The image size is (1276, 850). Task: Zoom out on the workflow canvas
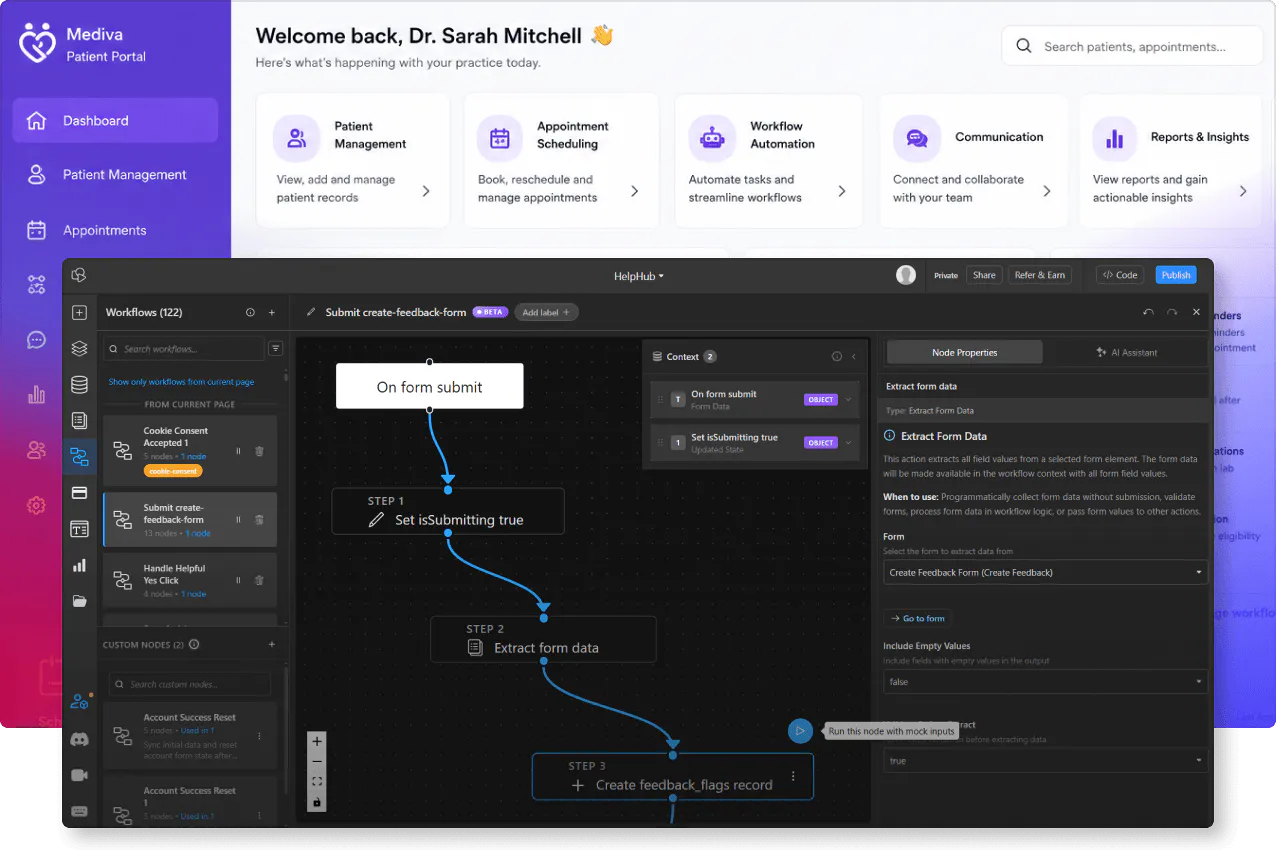pos(317,762)
